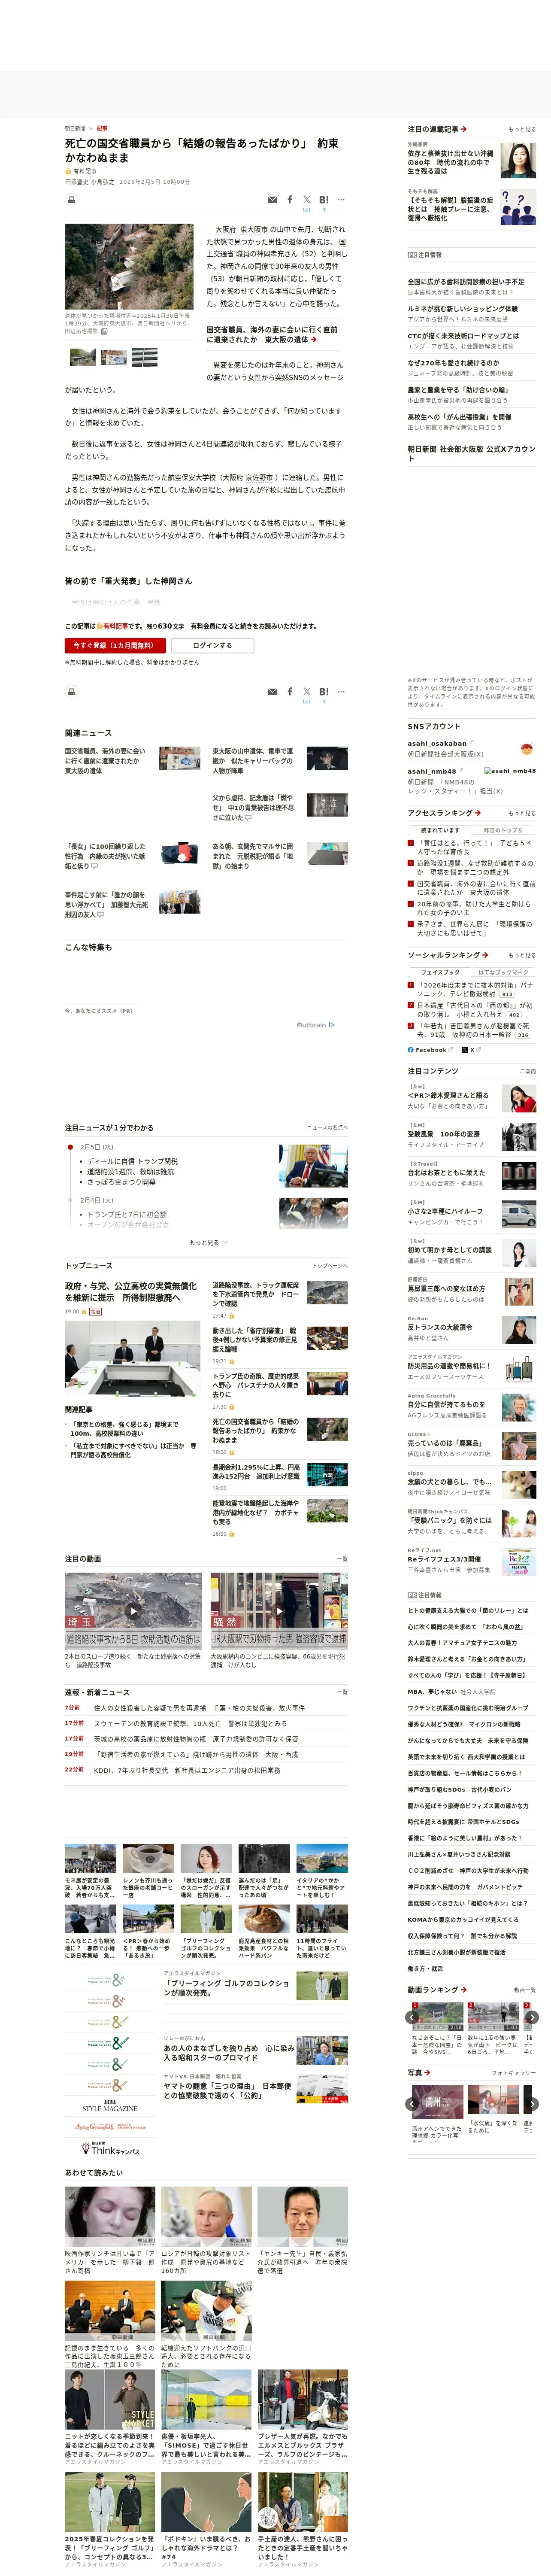Go to next photo in 写真 carousel

click(532, 2104)
